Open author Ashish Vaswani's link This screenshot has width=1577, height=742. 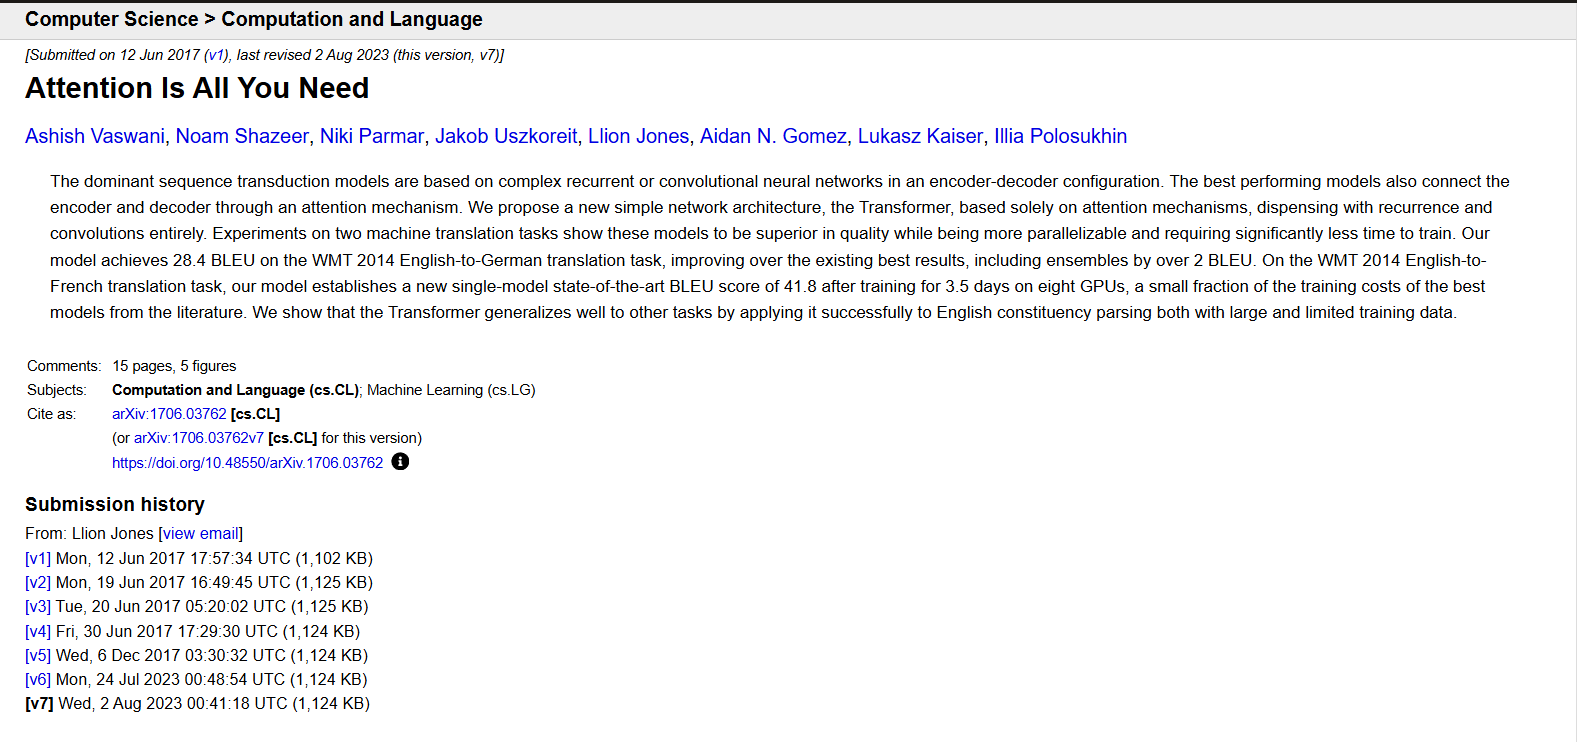(x=95, y=136)
